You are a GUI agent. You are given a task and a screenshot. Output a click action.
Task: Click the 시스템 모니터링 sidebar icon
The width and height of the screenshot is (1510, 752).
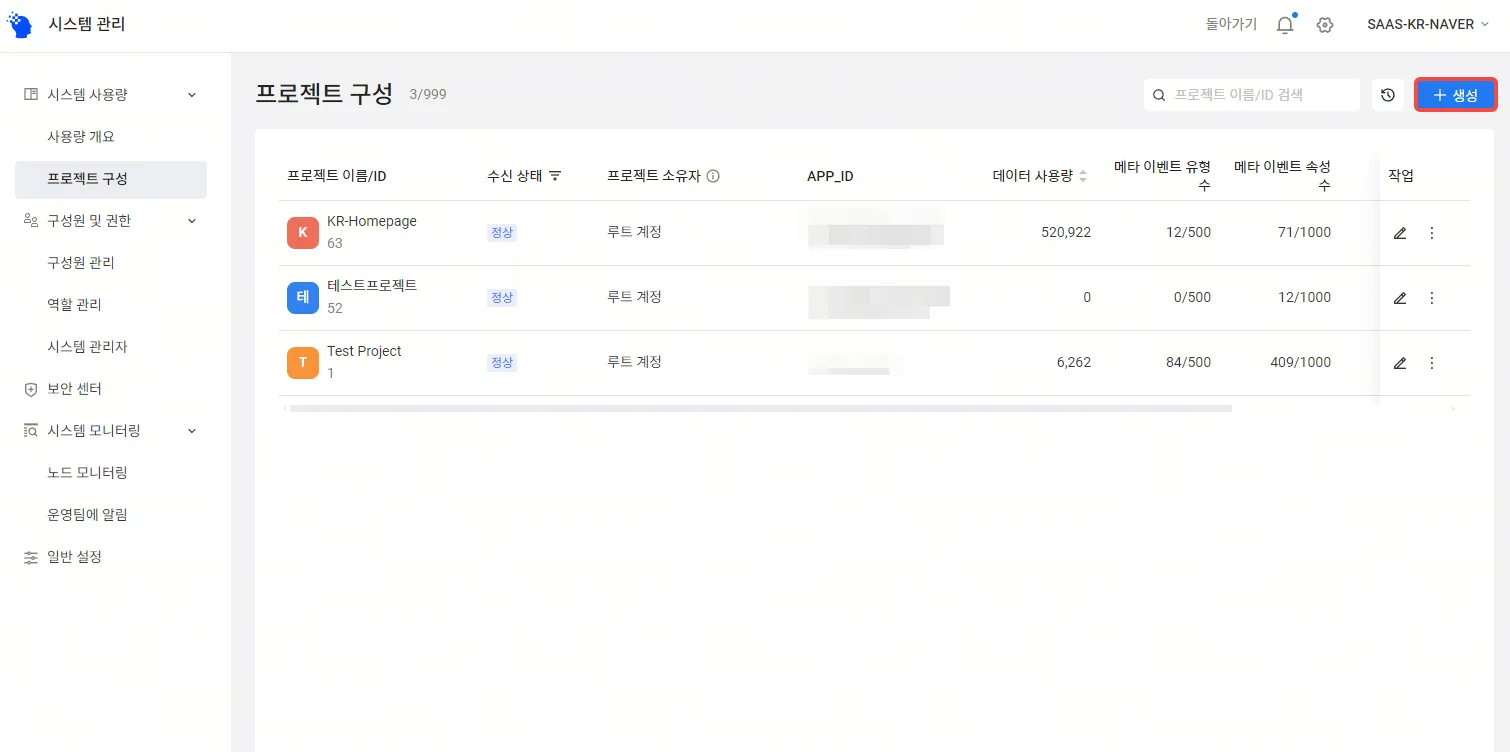[31, 431]
